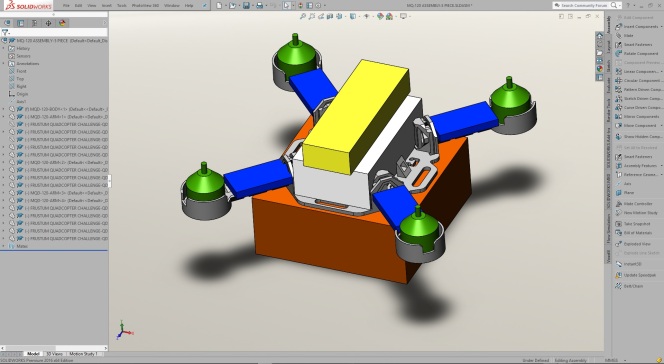Select Curve Driven Component Pattern

[638, 108]
